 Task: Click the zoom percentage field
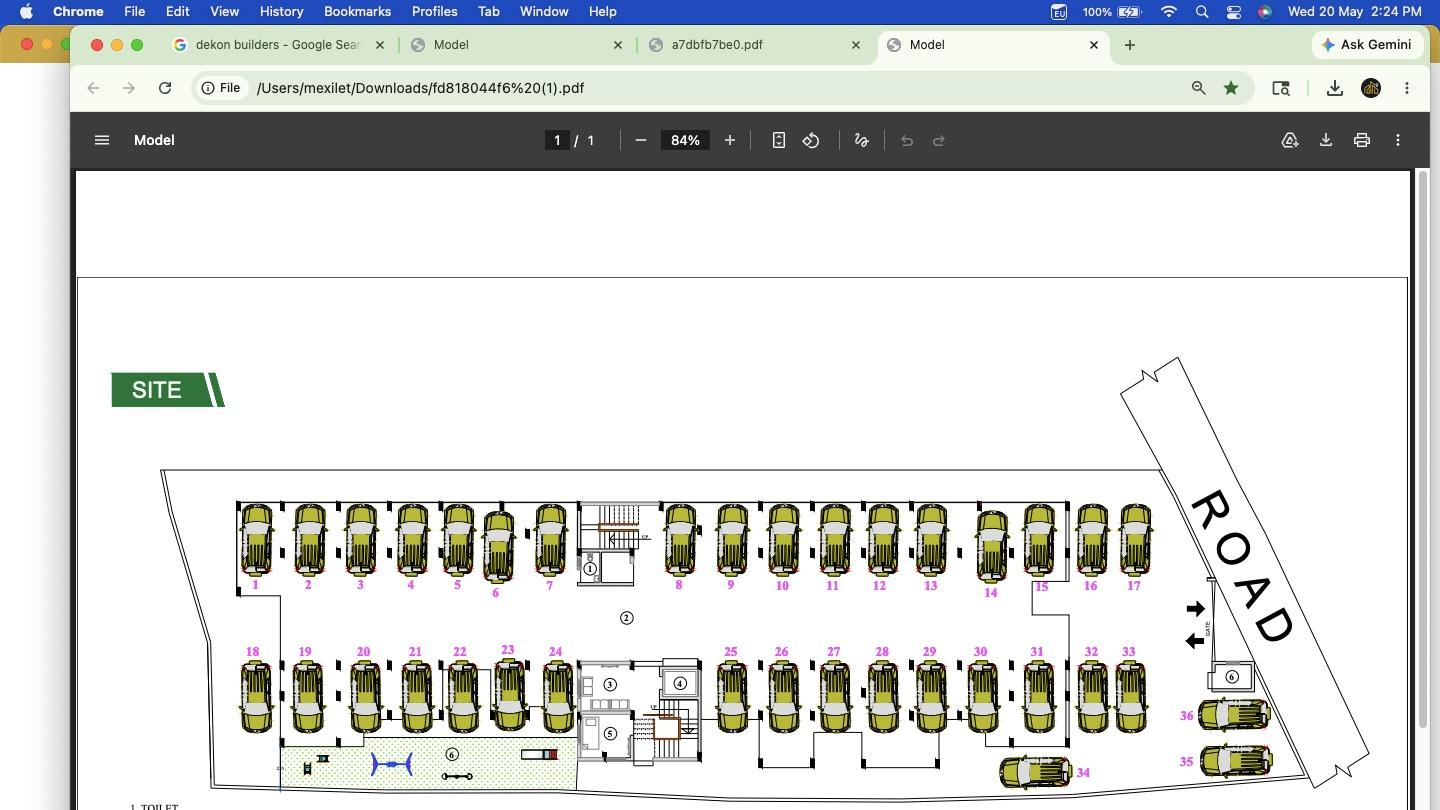pyautogui.click(x=685, y=140)
